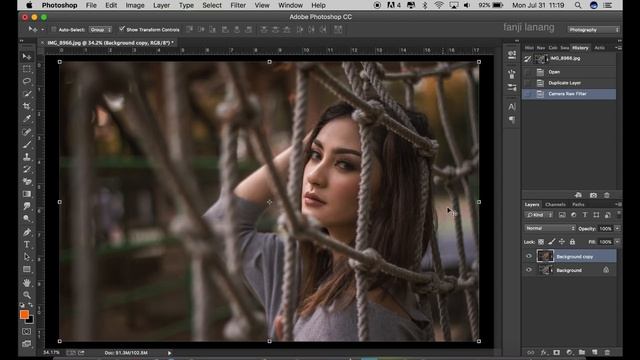The width and height of the screenshot is (640, 360).
Task: Link layers icon in Layers panel
Action: [531, 352]
